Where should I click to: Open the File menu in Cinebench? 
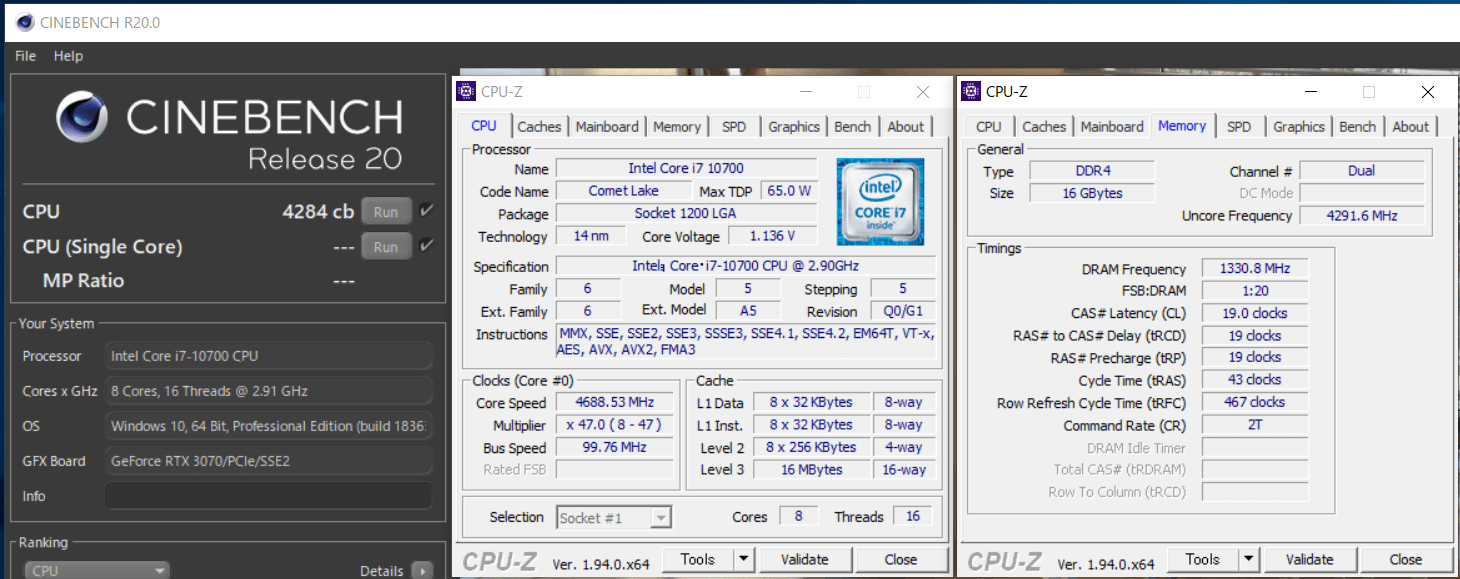click(x=25, y=56)
